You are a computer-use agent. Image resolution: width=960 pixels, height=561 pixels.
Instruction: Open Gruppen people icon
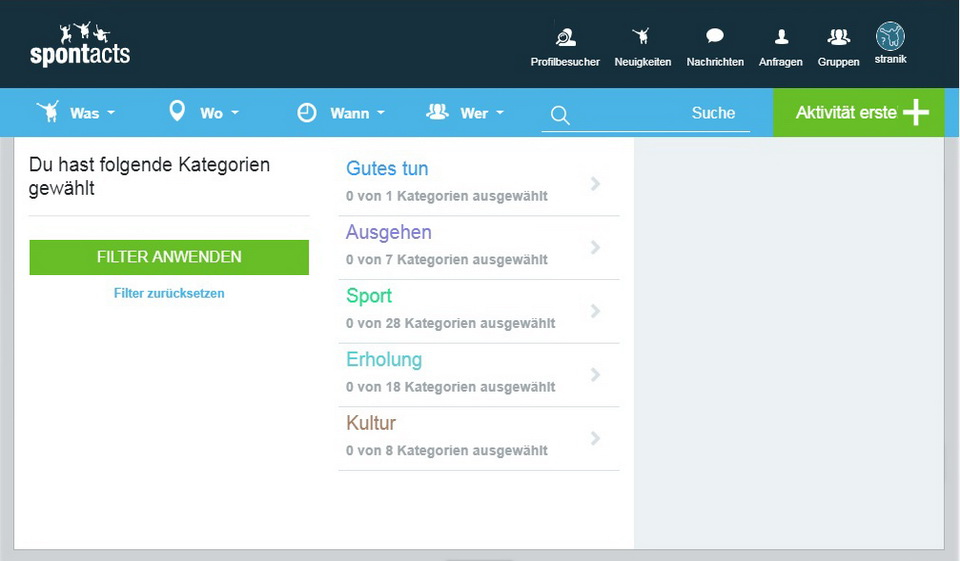click(x=838, y=37)
